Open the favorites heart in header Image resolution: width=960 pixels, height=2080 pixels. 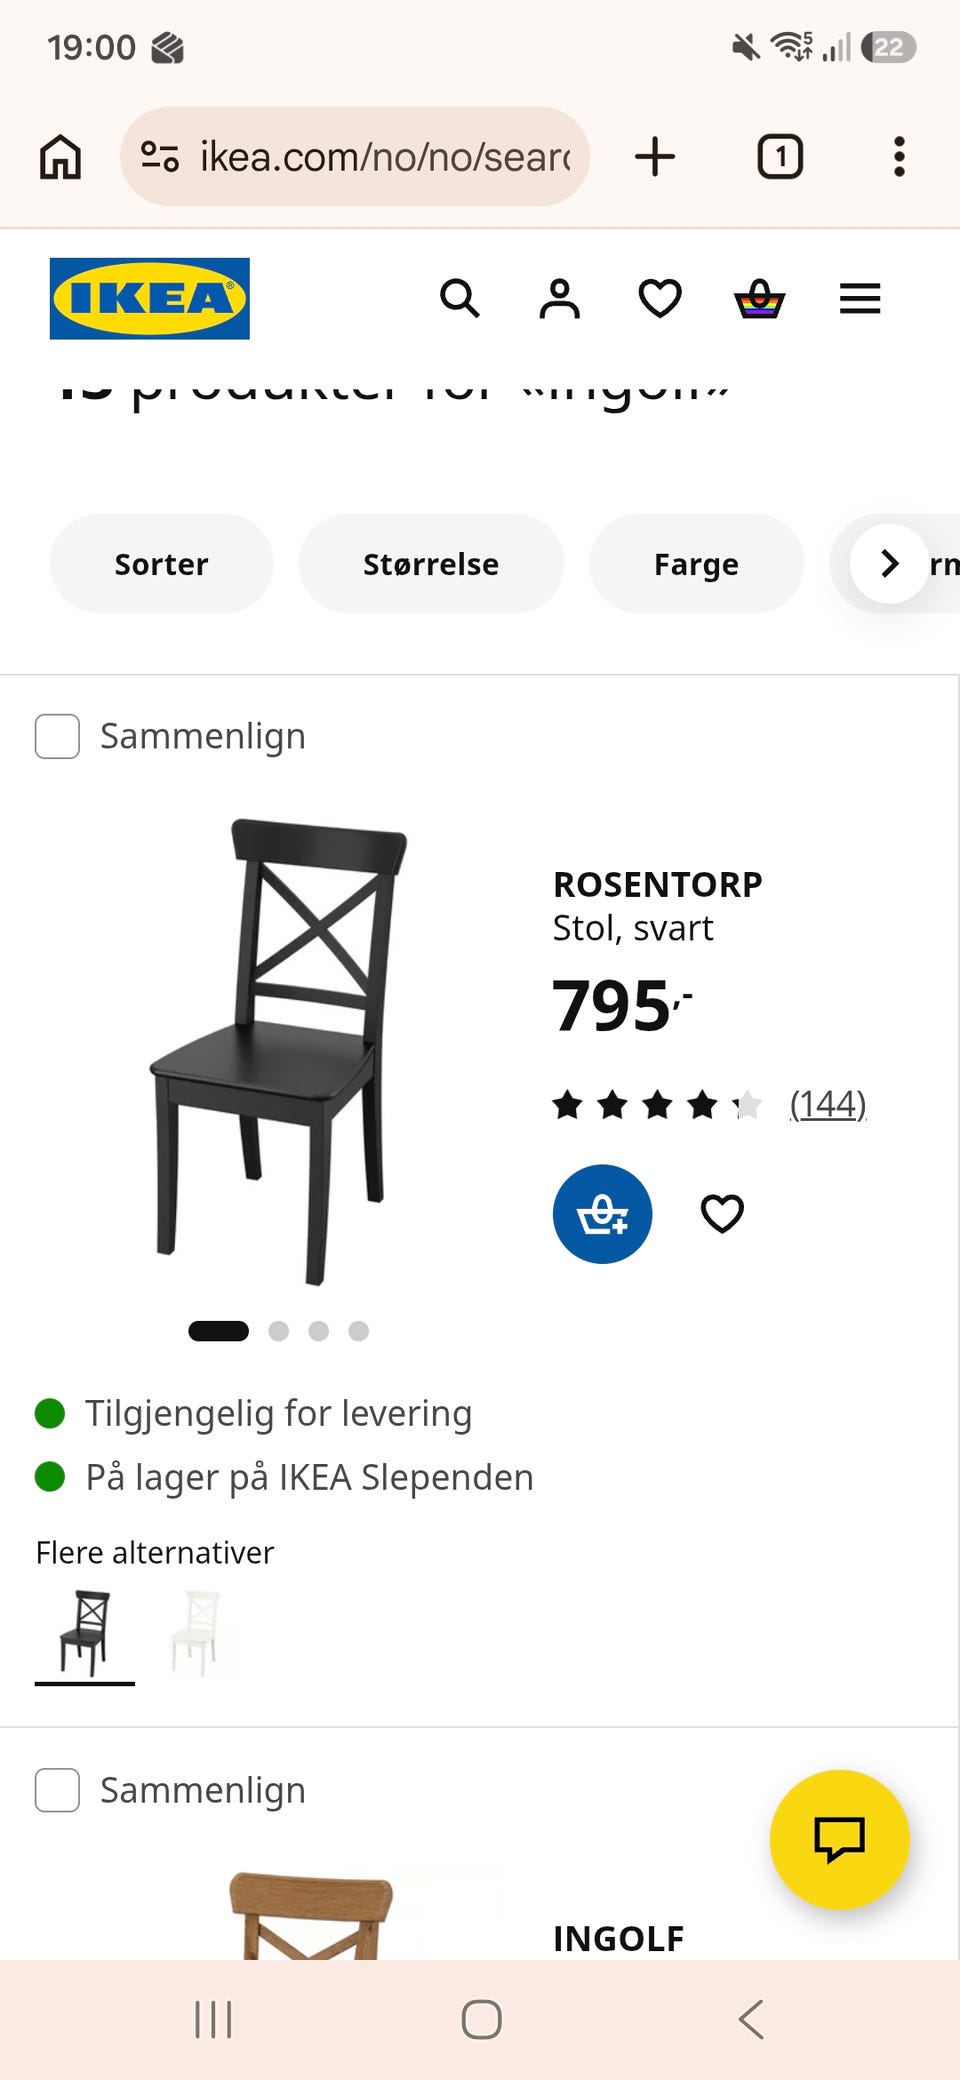point(660,298)
